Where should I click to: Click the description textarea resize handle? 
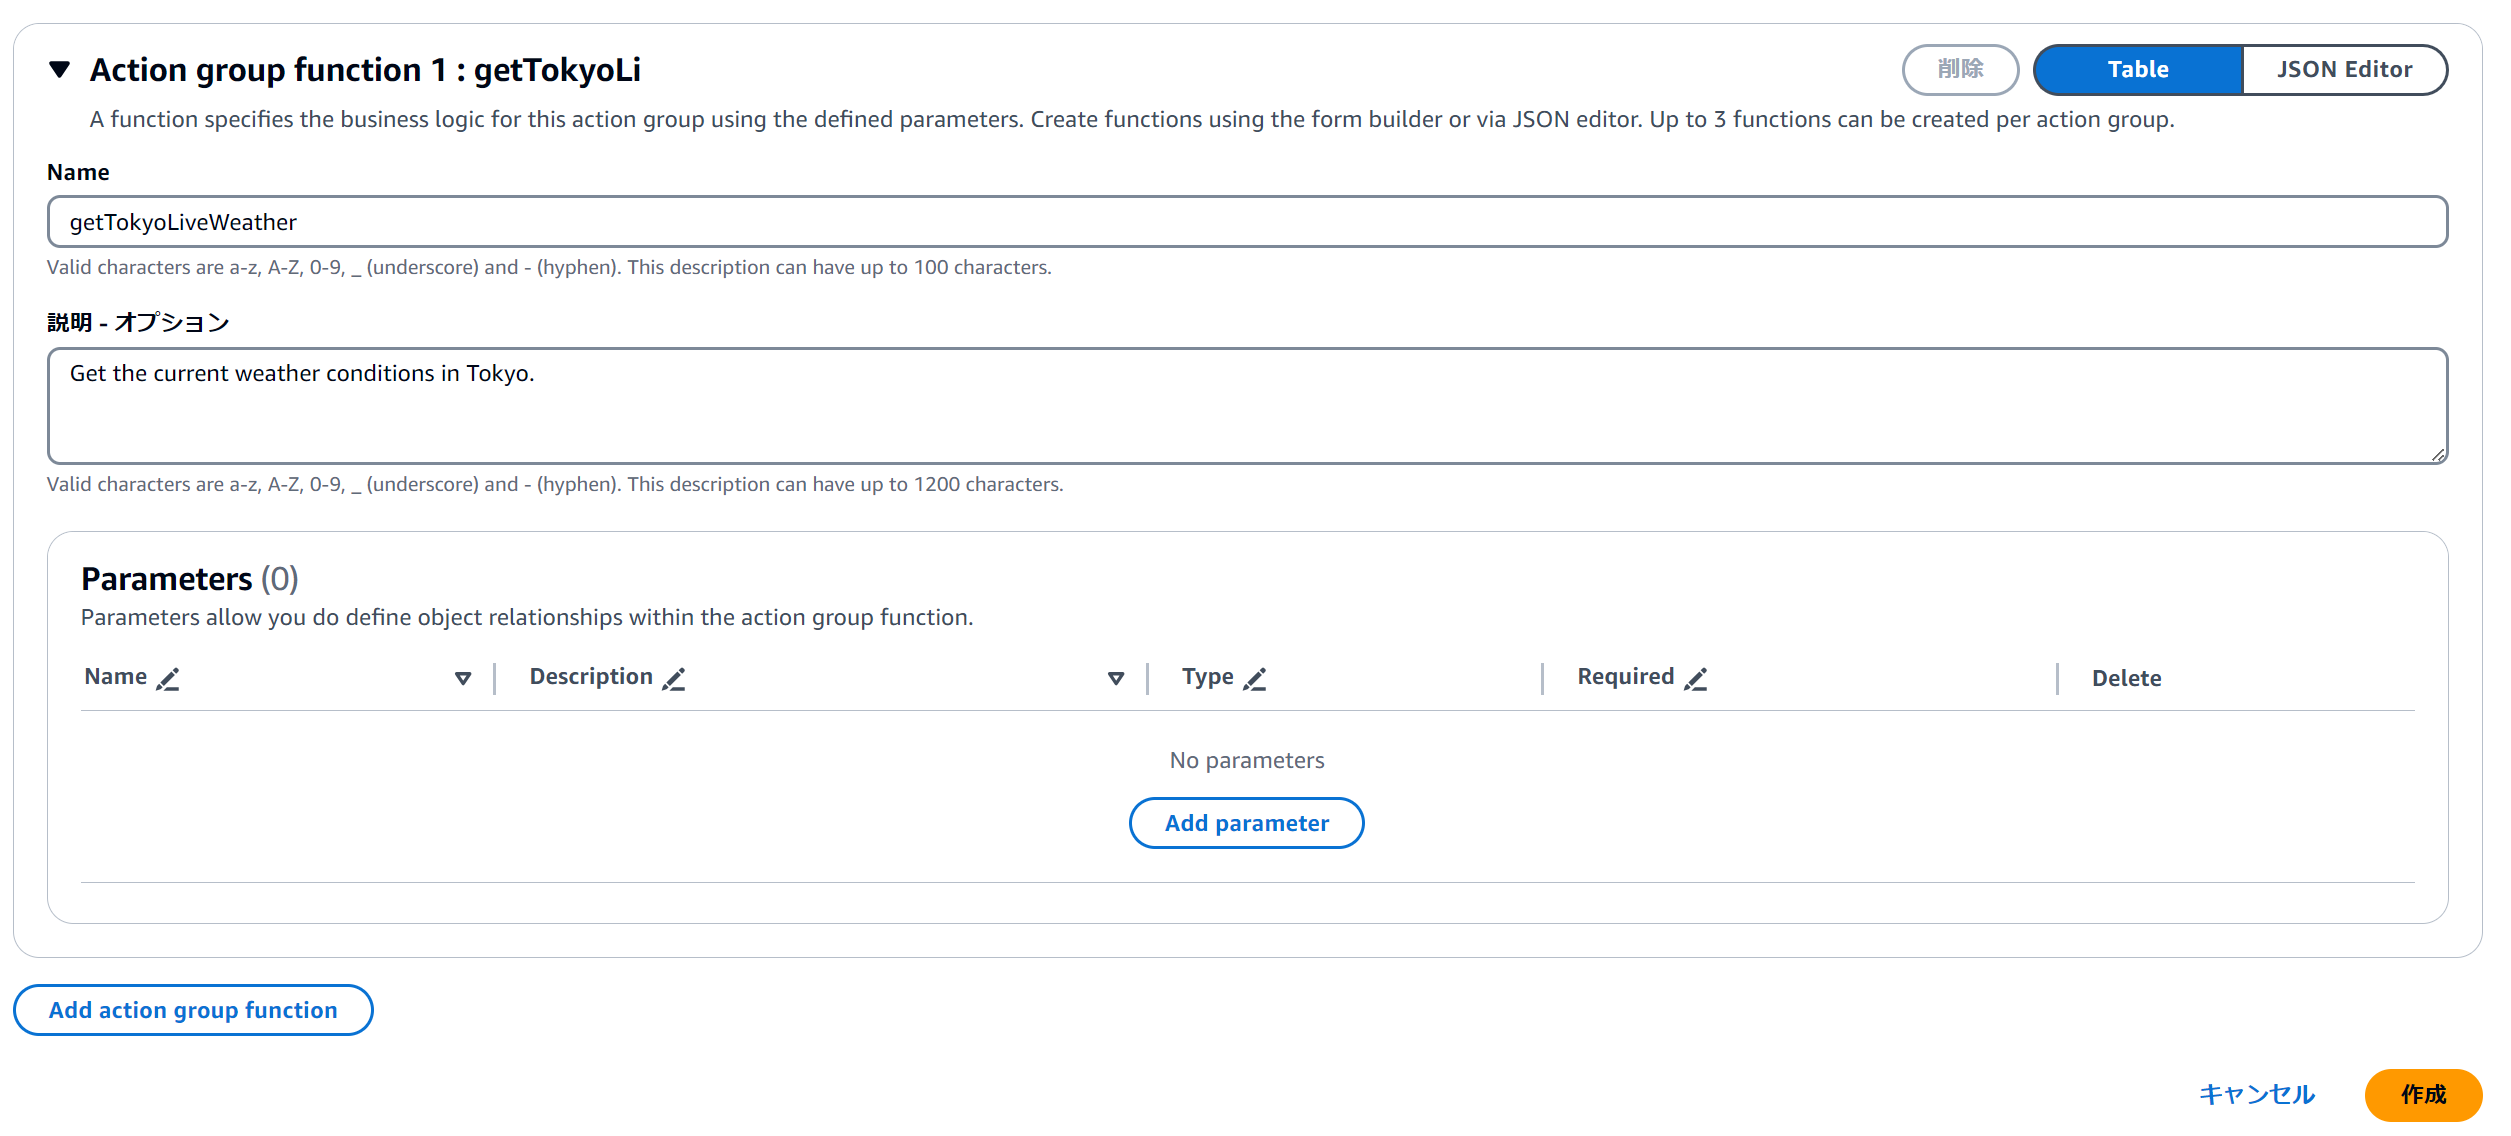(2438, 455)
